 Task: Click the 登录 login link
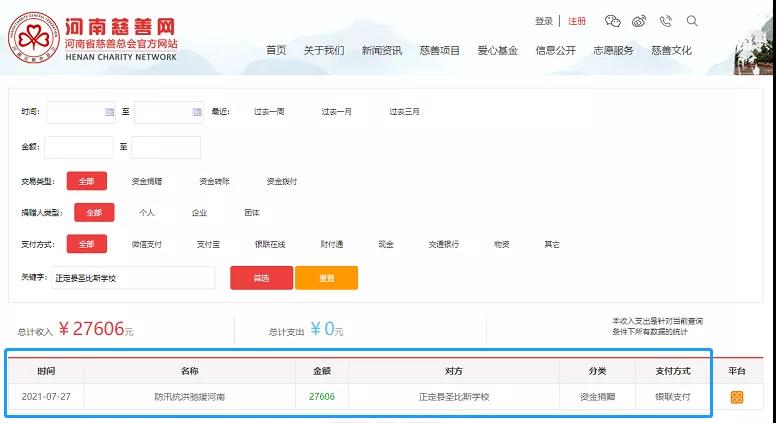(x=544, y=21)
